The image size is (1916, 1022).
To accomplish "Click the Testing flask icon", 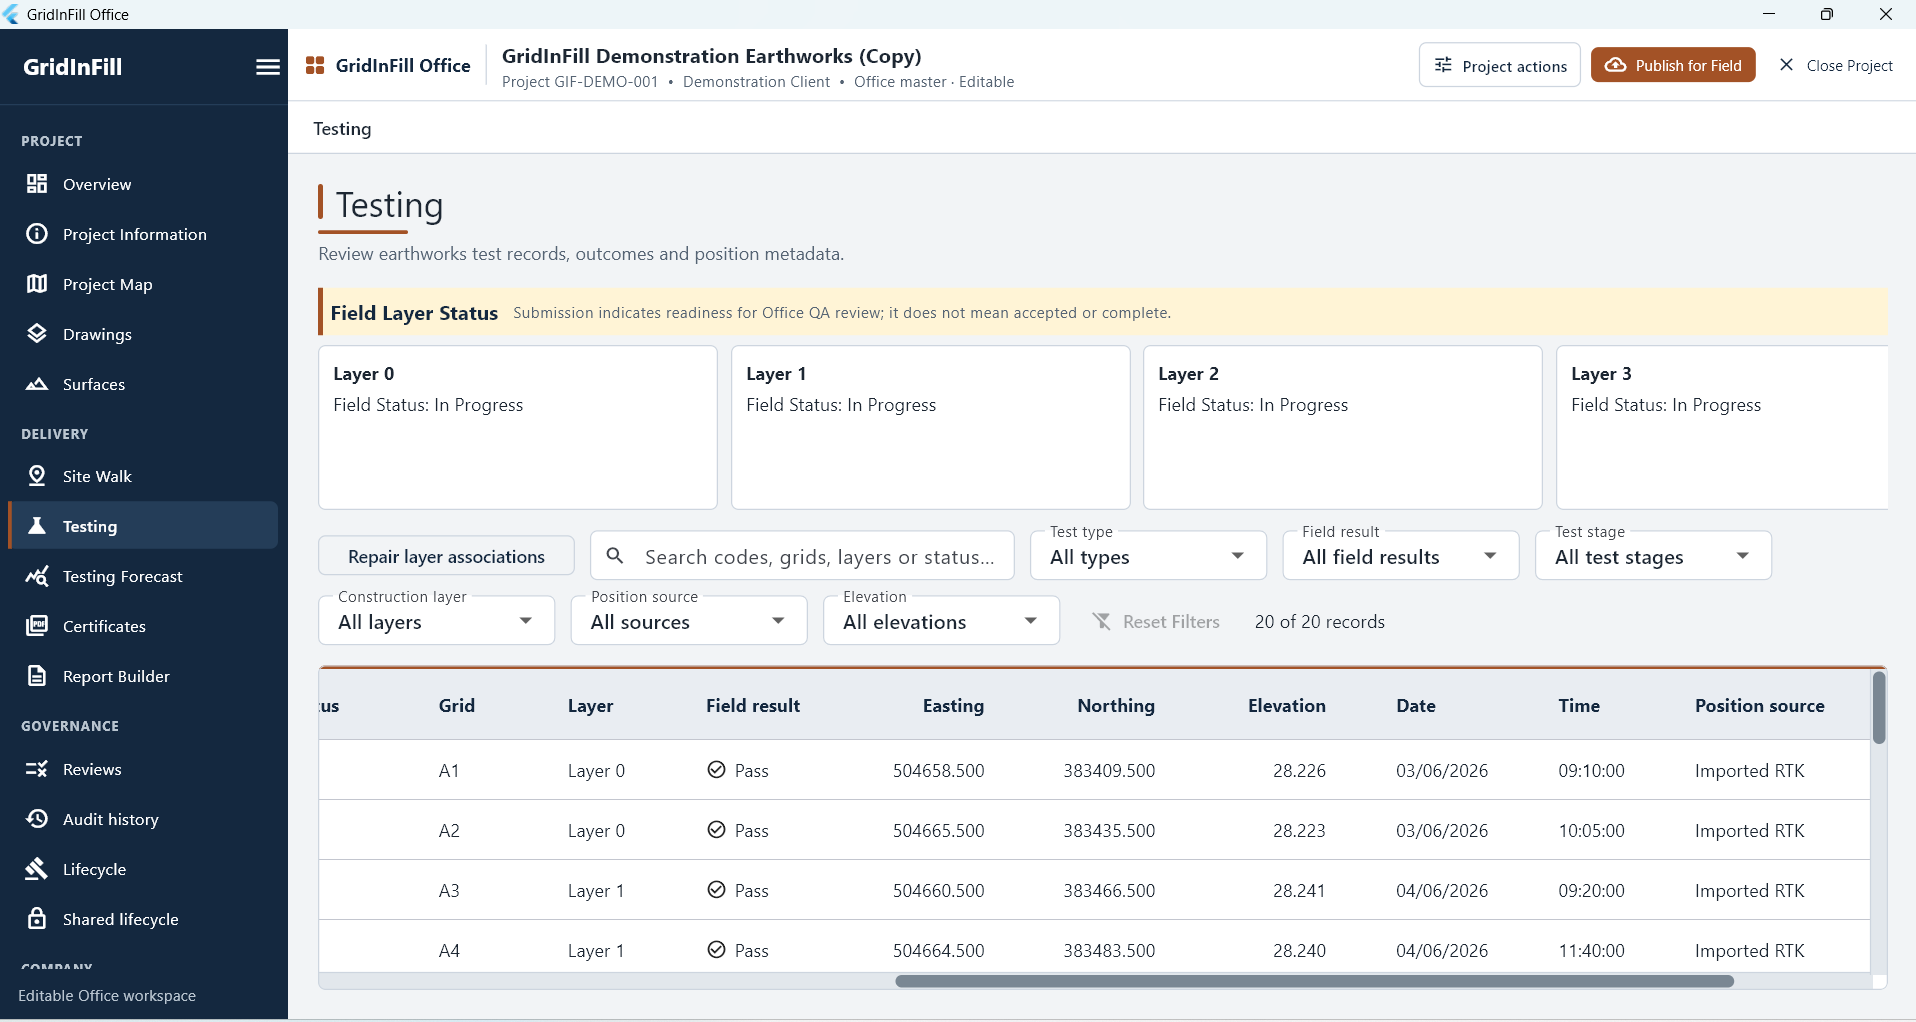I will [x=37, y=526].
